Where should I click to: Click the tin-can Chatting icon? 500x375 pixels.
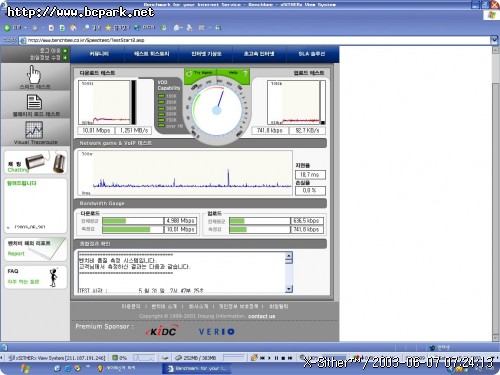coord(45,162)
